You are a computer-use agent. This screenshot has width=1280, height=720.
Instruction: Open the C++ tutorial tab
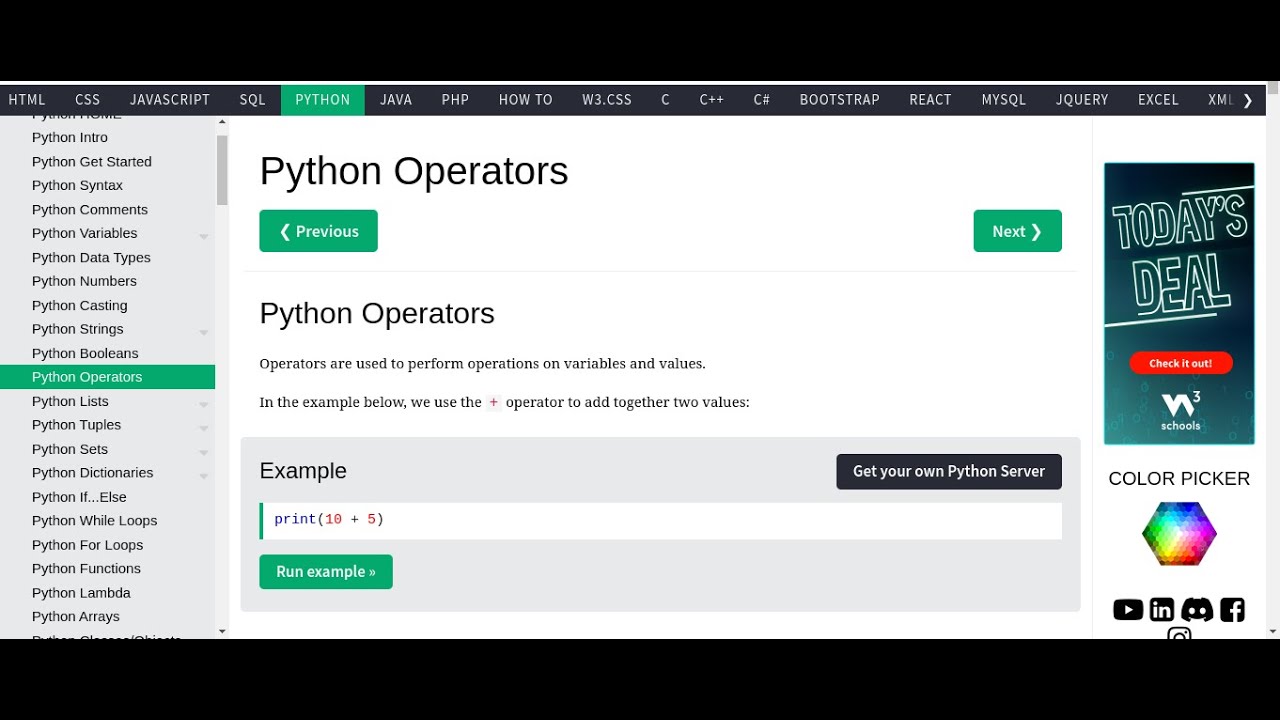click(x=712, y=100)
